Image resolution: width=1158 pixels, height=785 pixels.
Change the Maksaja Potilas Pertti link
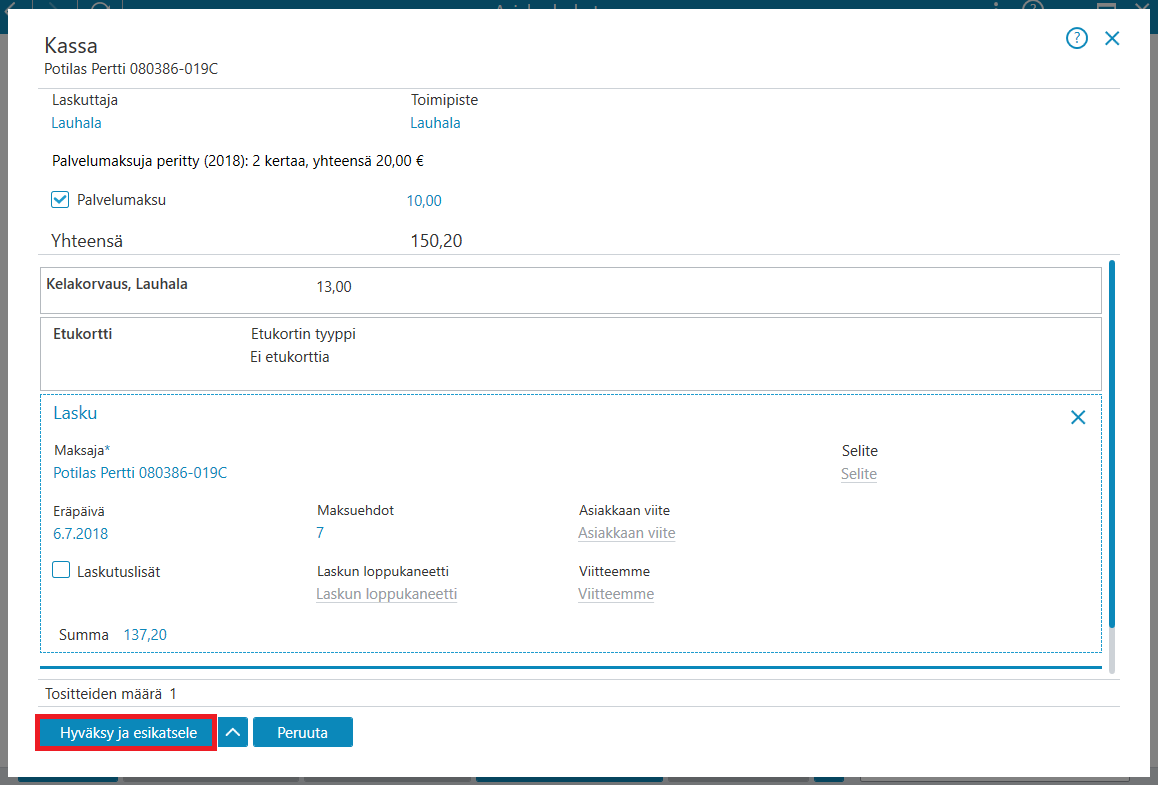pos(140,473)
